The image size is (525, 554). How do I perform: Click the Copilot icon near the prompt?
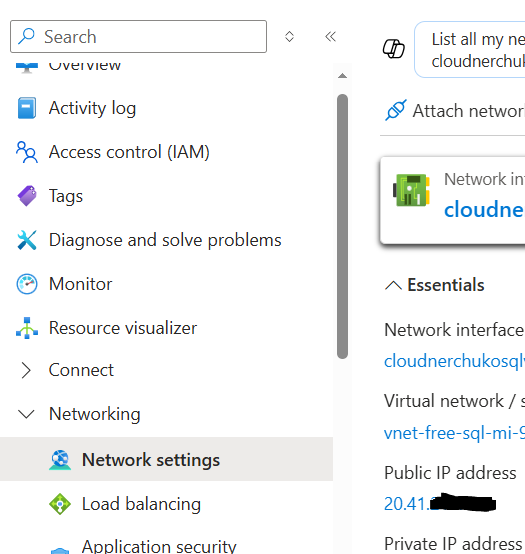click(394, 49)
